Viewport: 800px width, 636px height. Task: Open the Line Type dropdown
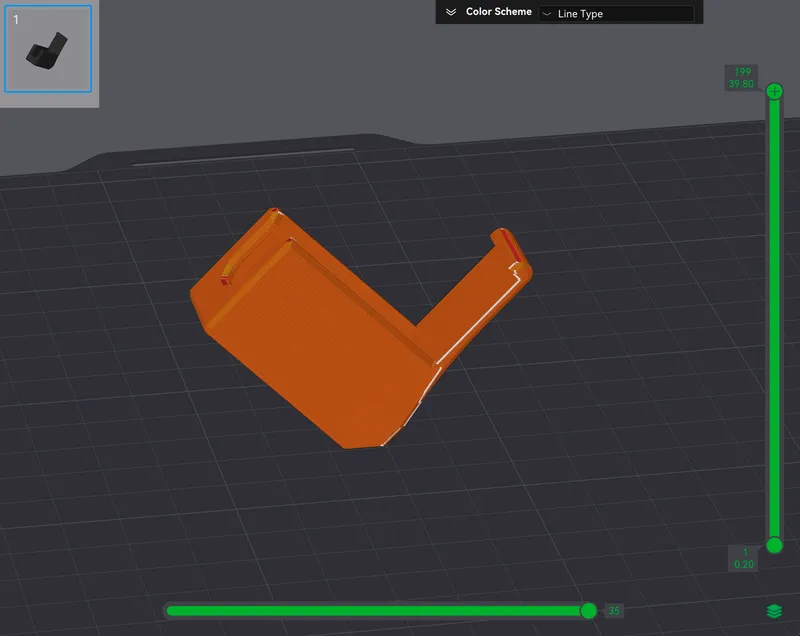(616, 14)
